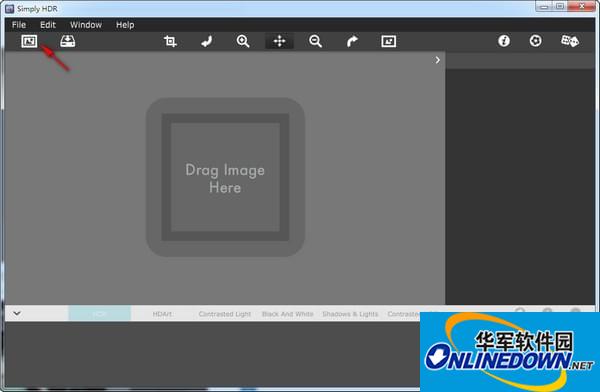Image resolution: width=600 pixels, height=392 pixels.
Task: Collapse the presets bar chevron
Action: pyautogui.click(x=17, y=314)
